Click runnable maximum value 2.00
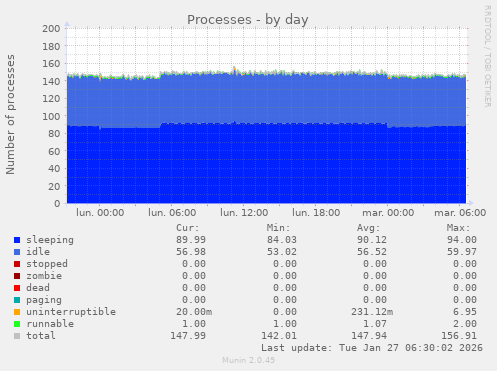Image resolution: width=497 pixels, height=371 pixels. 465,324
